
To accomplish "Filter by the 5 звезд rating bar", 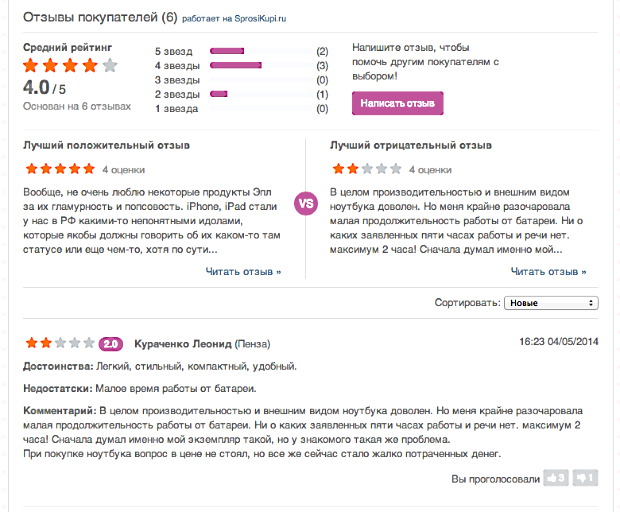I will (x=261, y=51).
